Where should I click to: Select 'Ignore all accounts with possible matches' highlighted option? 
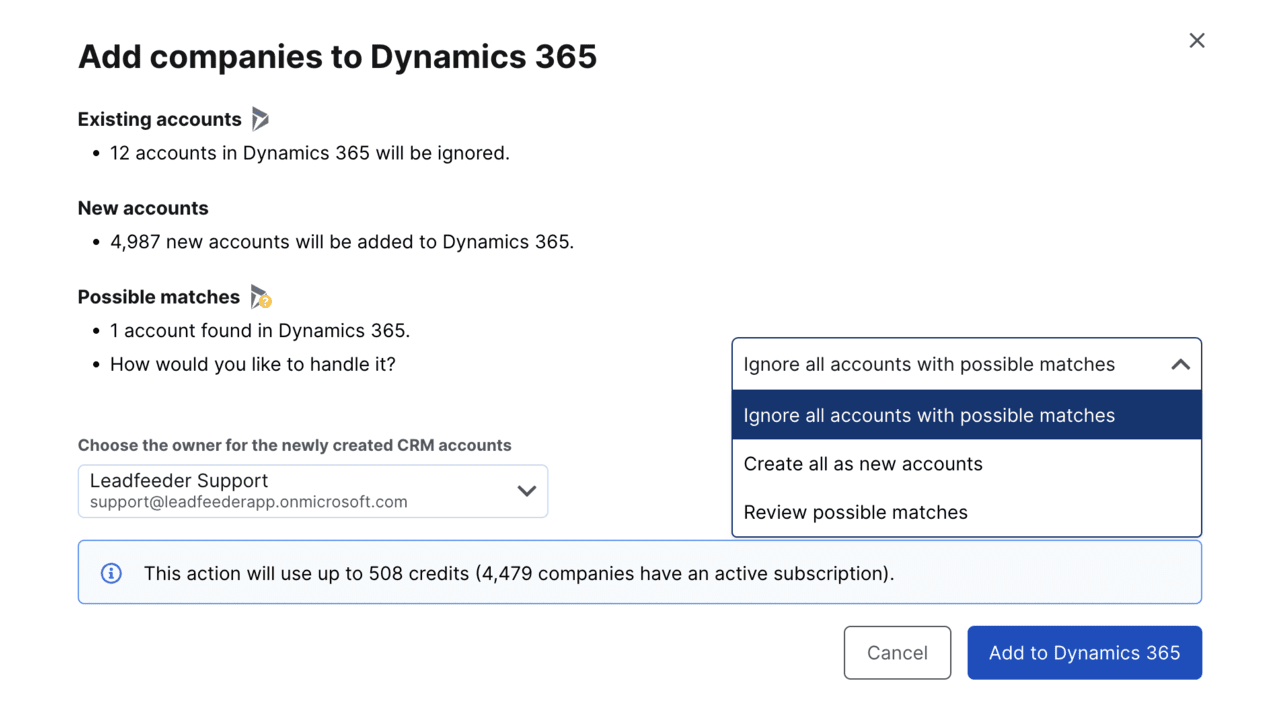[x=966, y=415]
